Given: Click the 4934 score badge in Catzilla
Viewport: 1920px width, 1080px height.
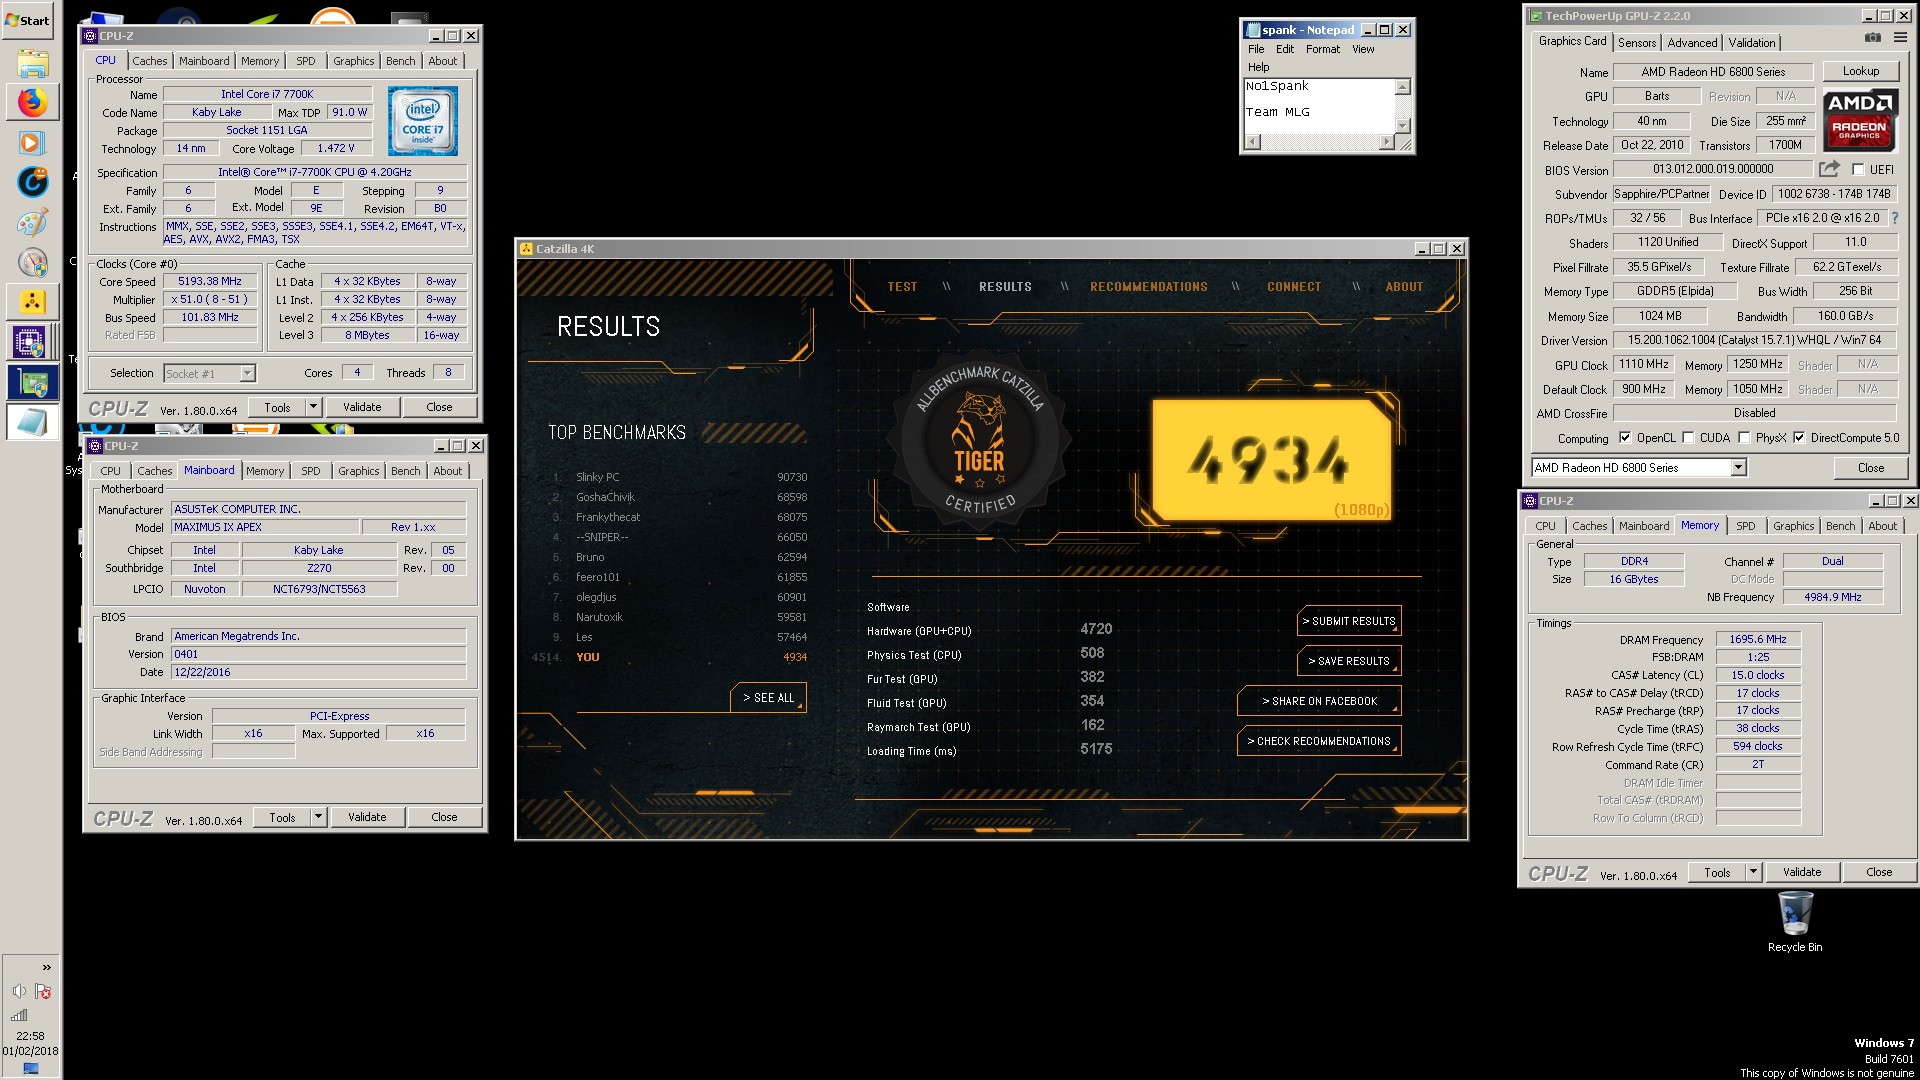Looking at the screenshot, I should pos(1270,461).
